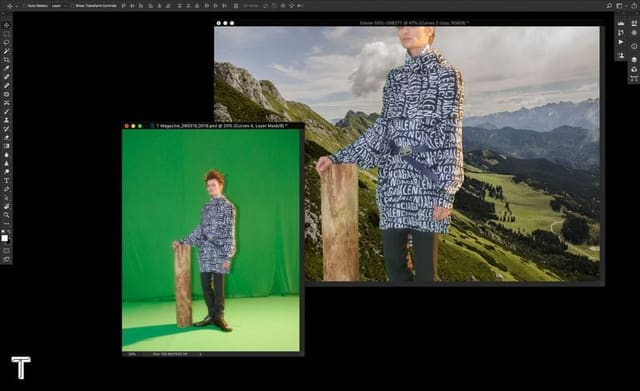Select the History Brush tool
Image resolution: width=640 pixels, height=391 pixels.
[x=7, y=129]
